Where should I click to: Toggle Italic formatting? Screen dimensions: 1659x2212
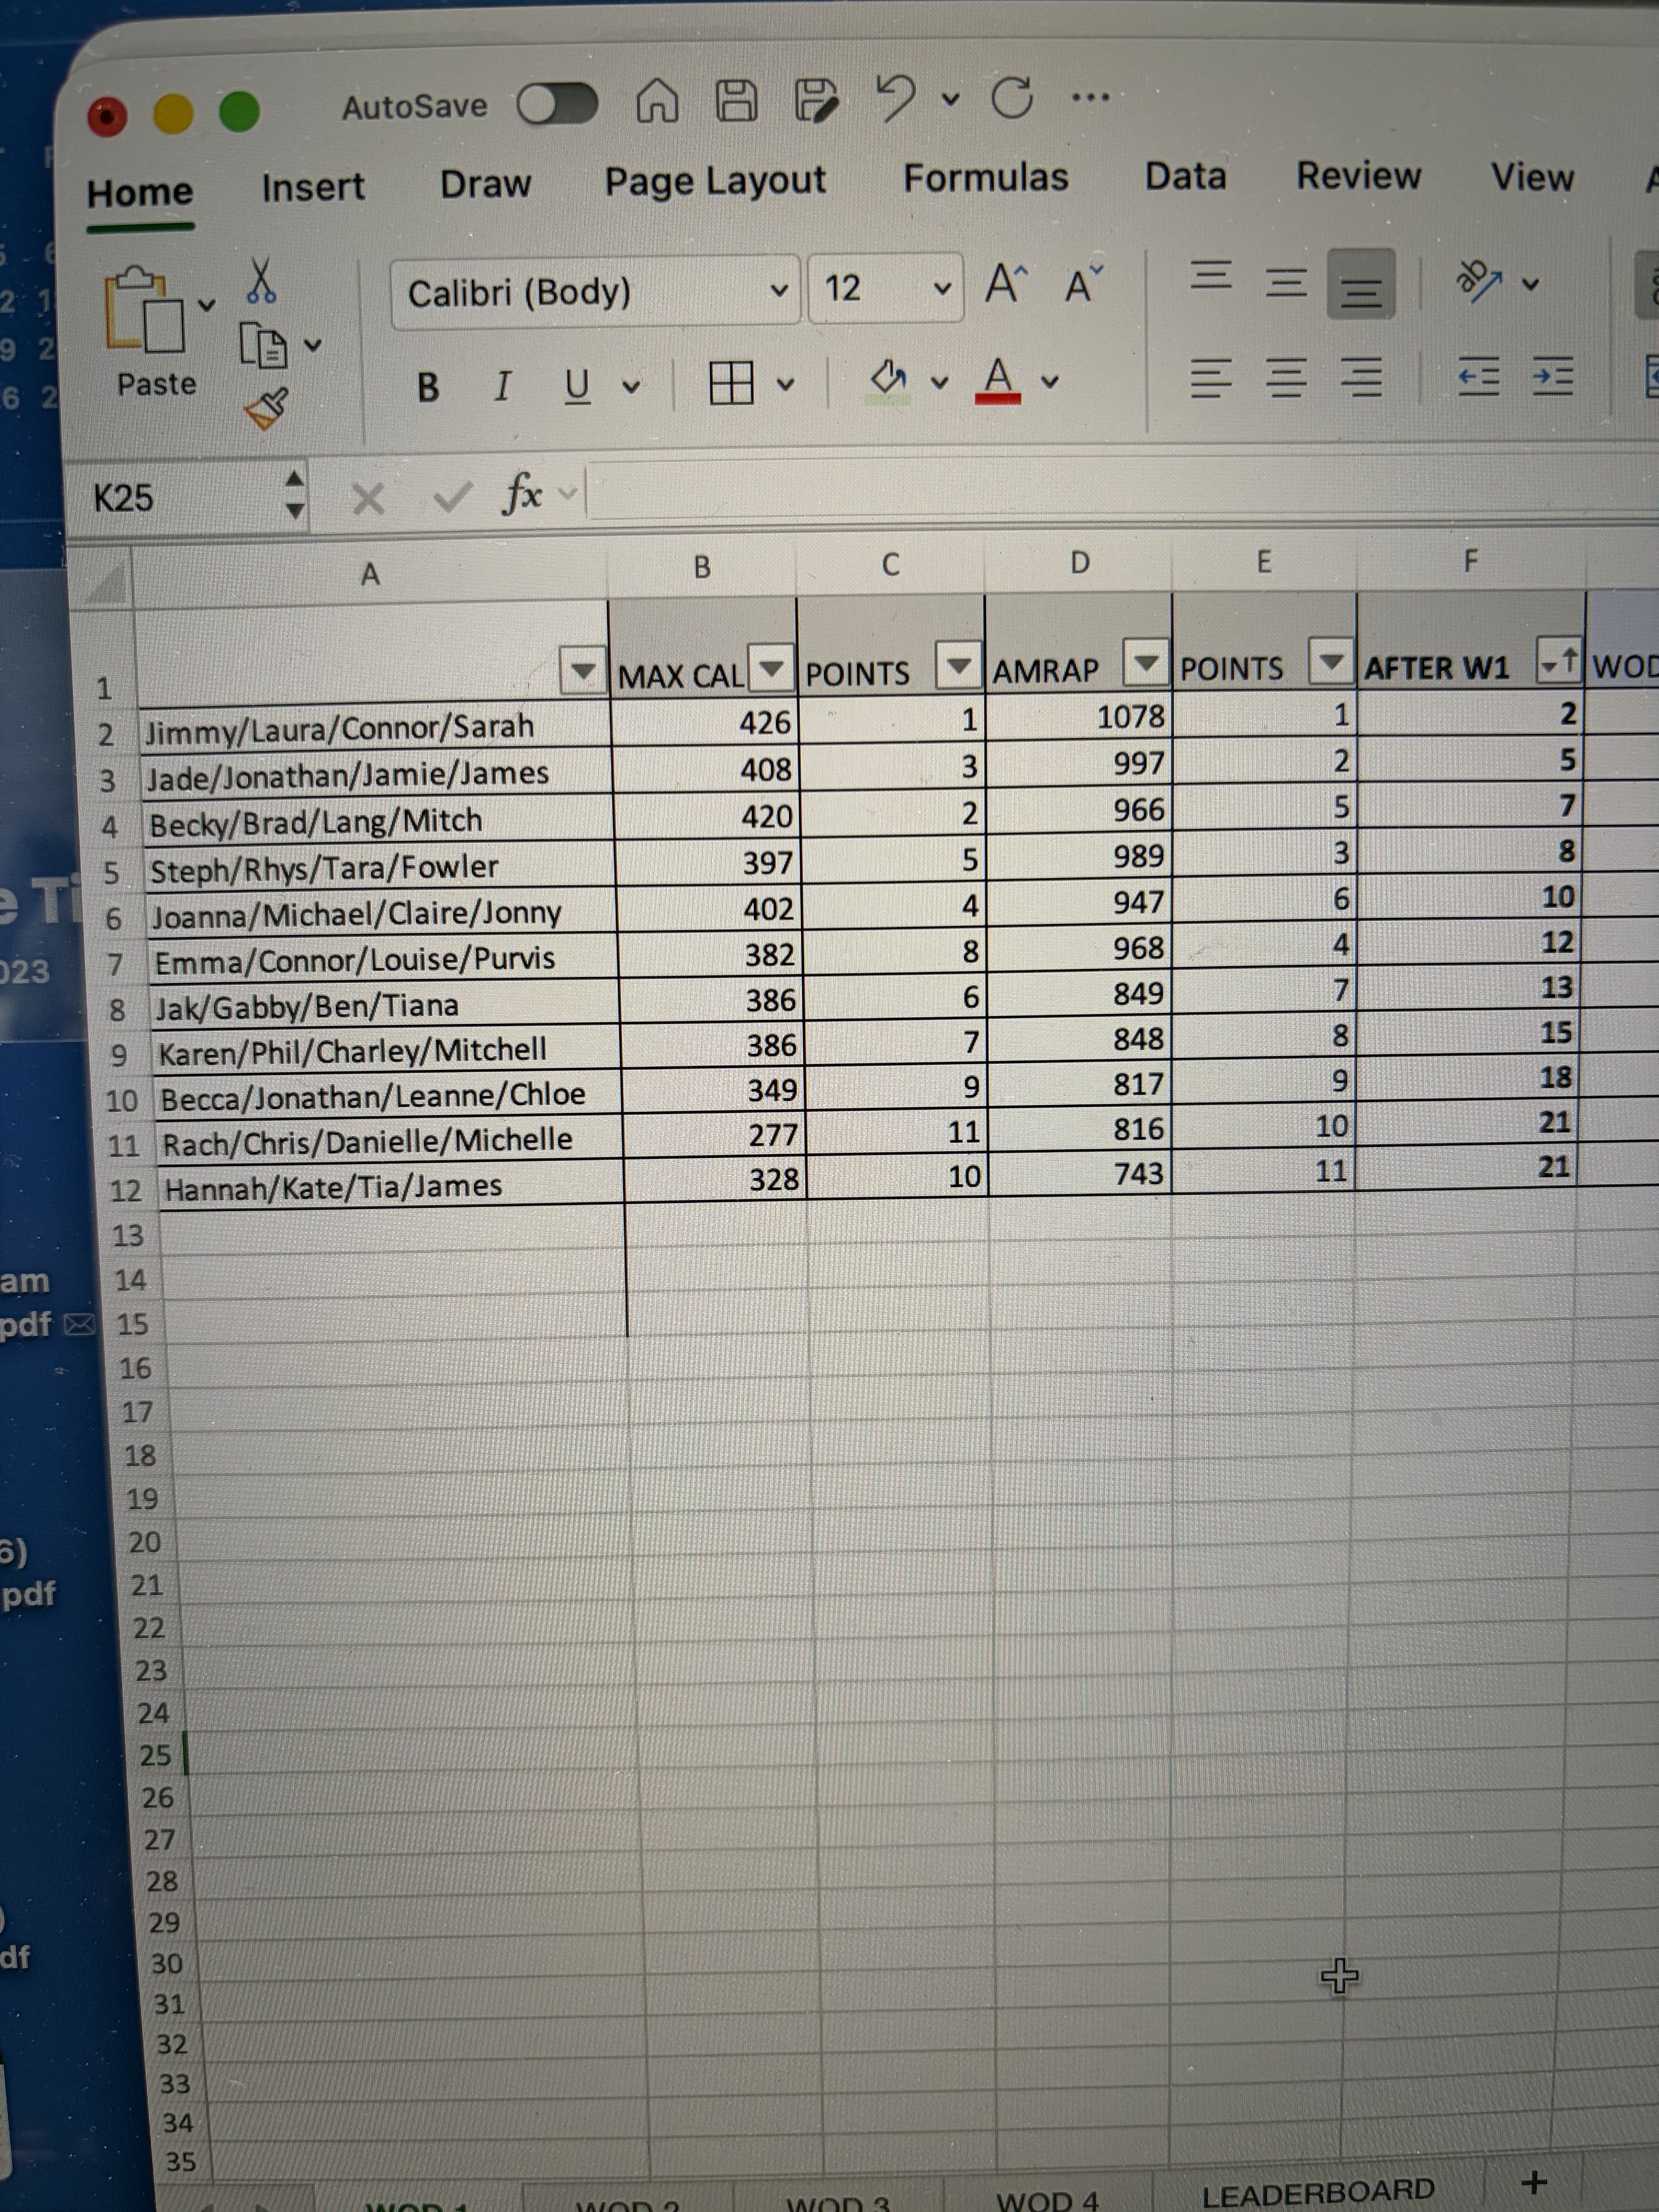502,386
